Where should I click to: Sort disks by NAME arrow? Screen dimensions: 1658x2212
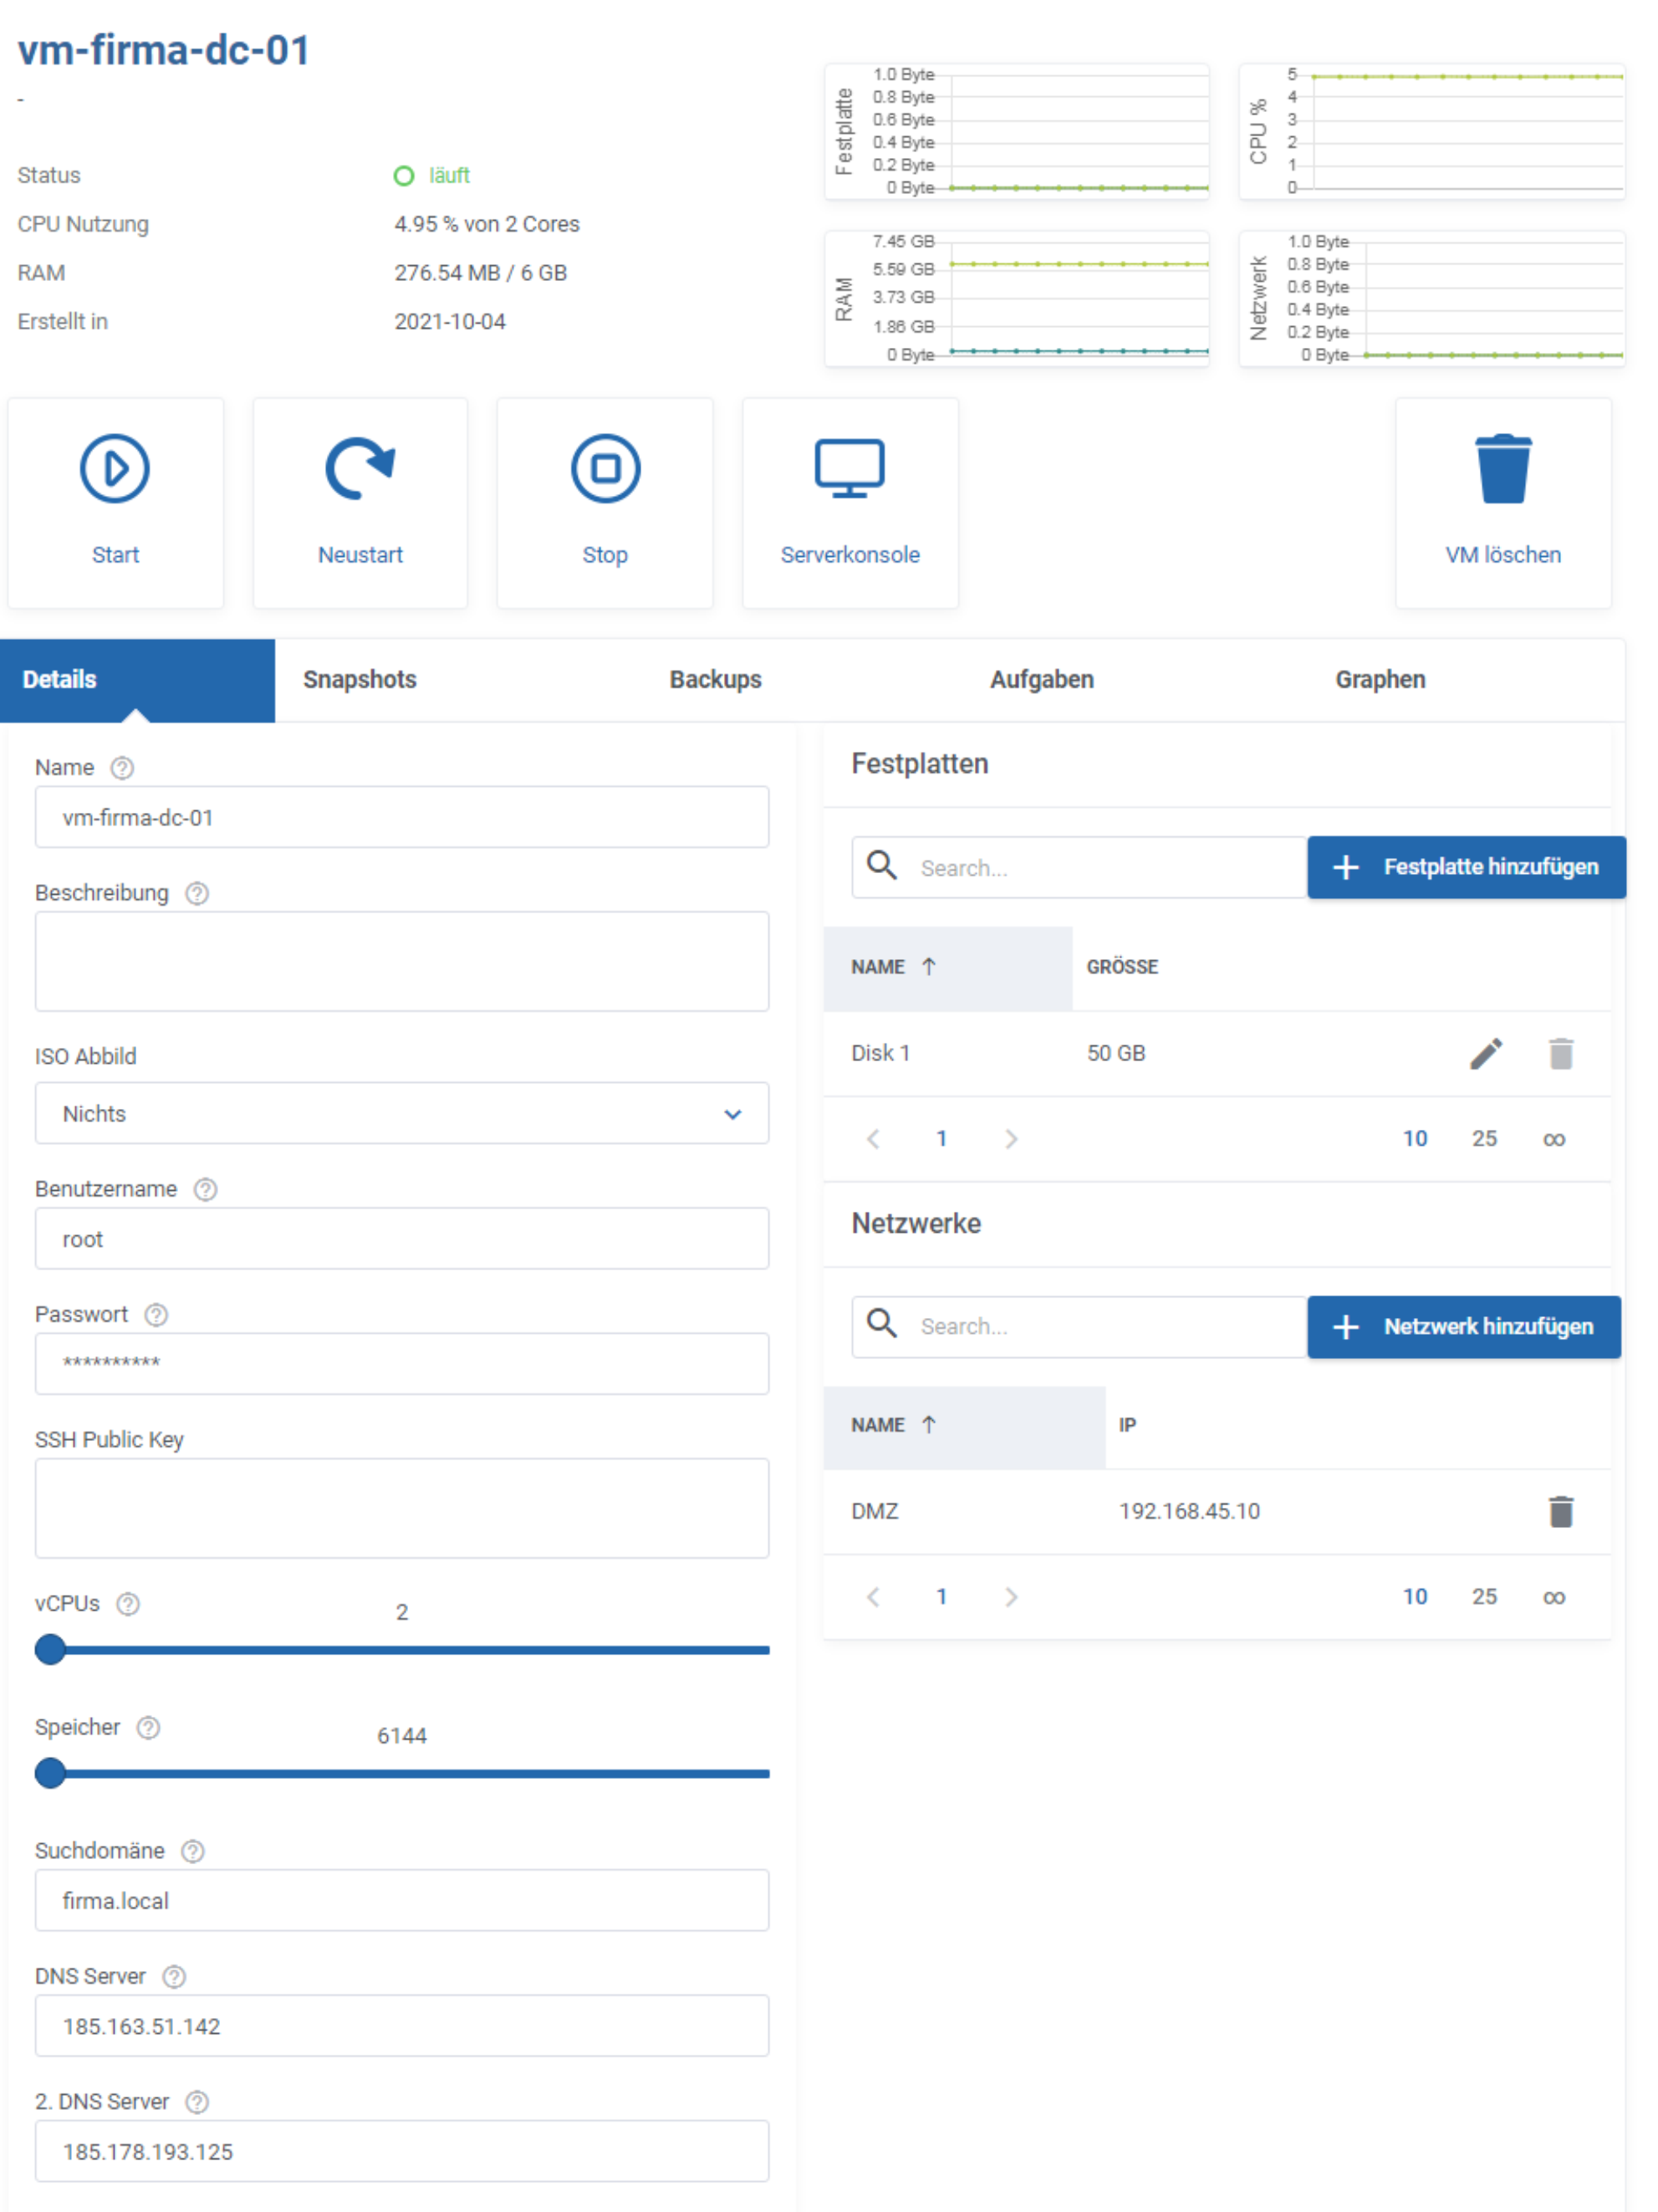point(929,966)
